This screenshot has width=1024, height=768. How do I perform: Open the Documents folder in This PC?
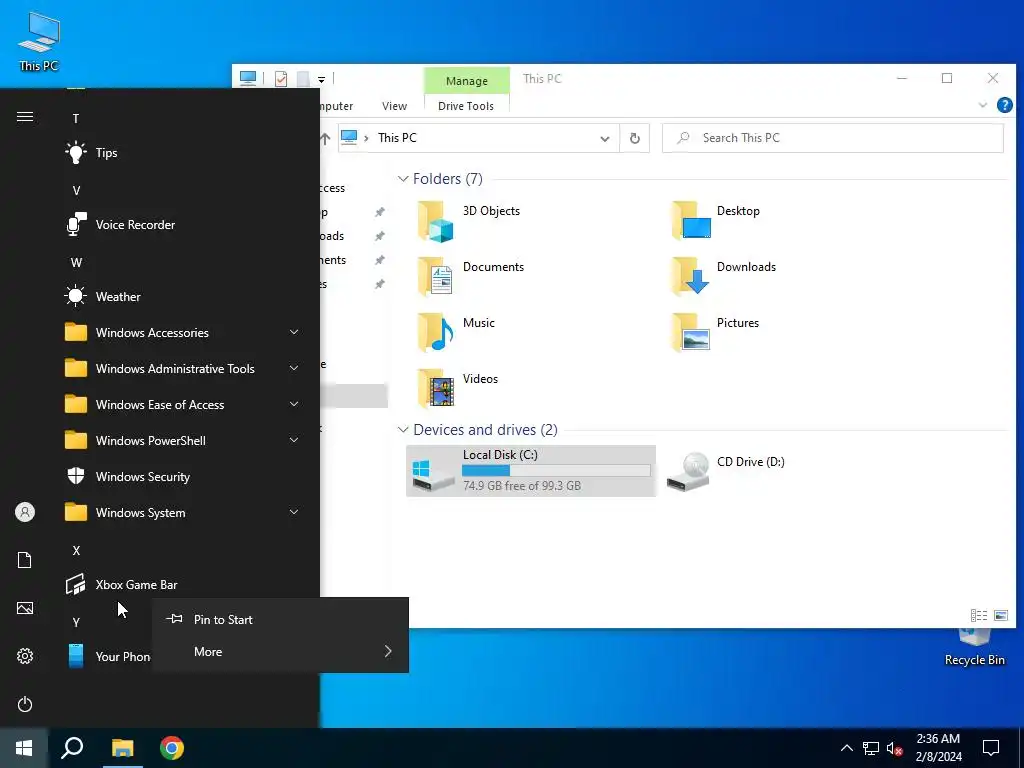point(471,277)
